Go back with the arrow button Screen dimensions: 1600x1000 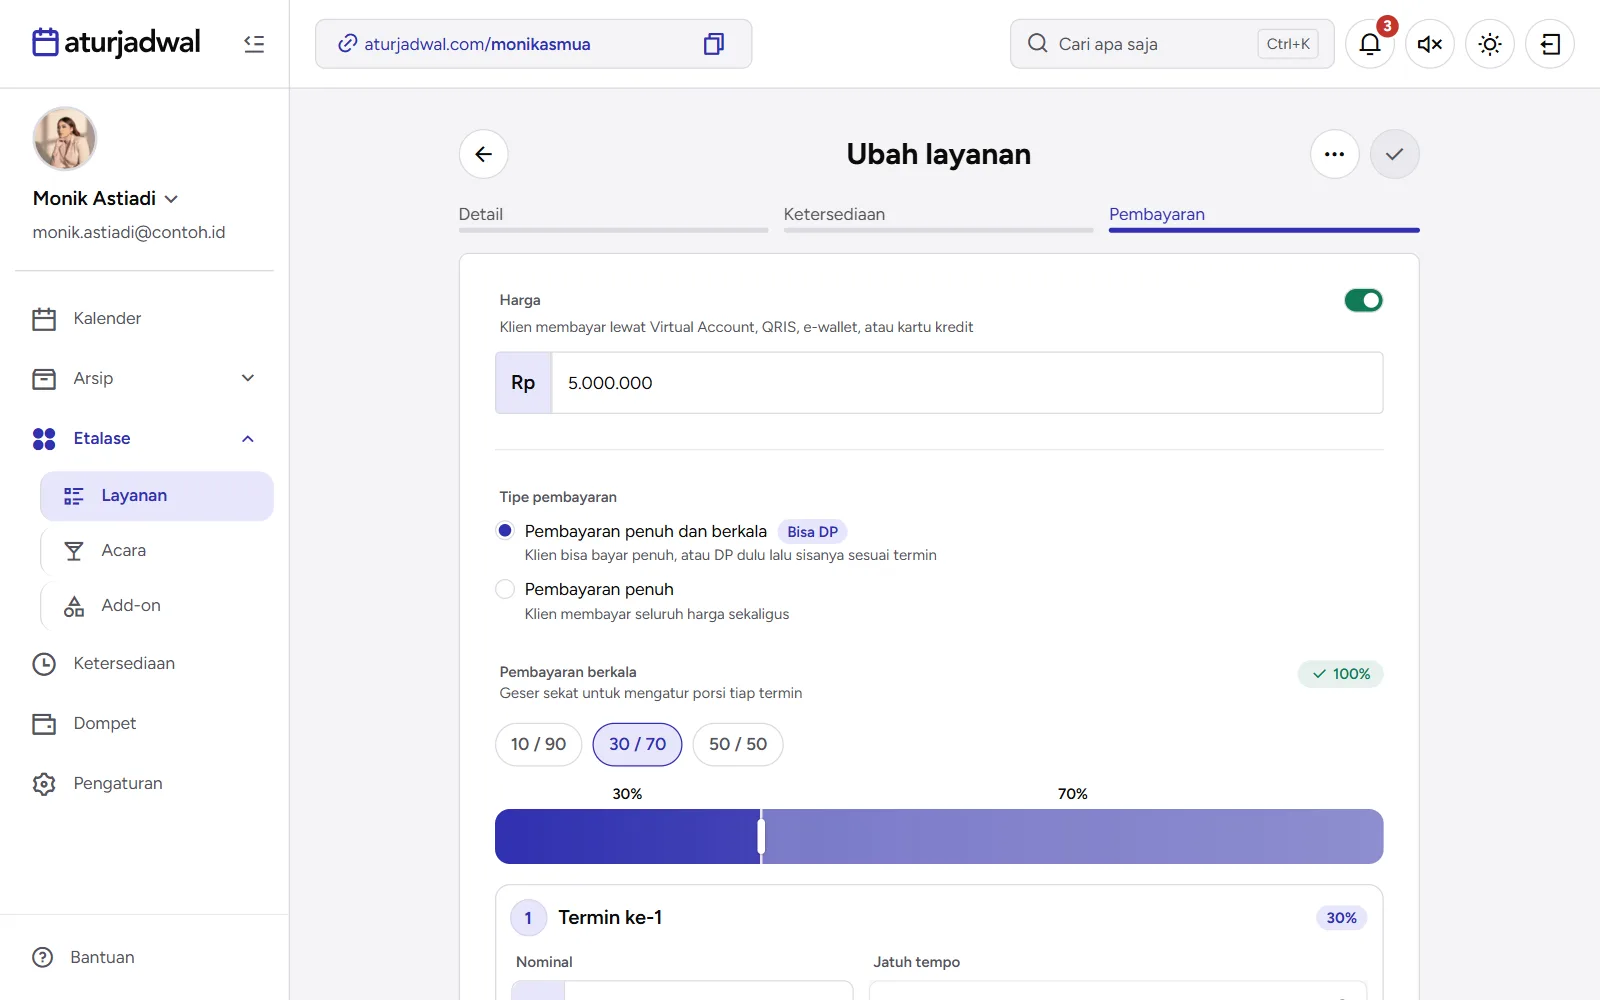484,154
